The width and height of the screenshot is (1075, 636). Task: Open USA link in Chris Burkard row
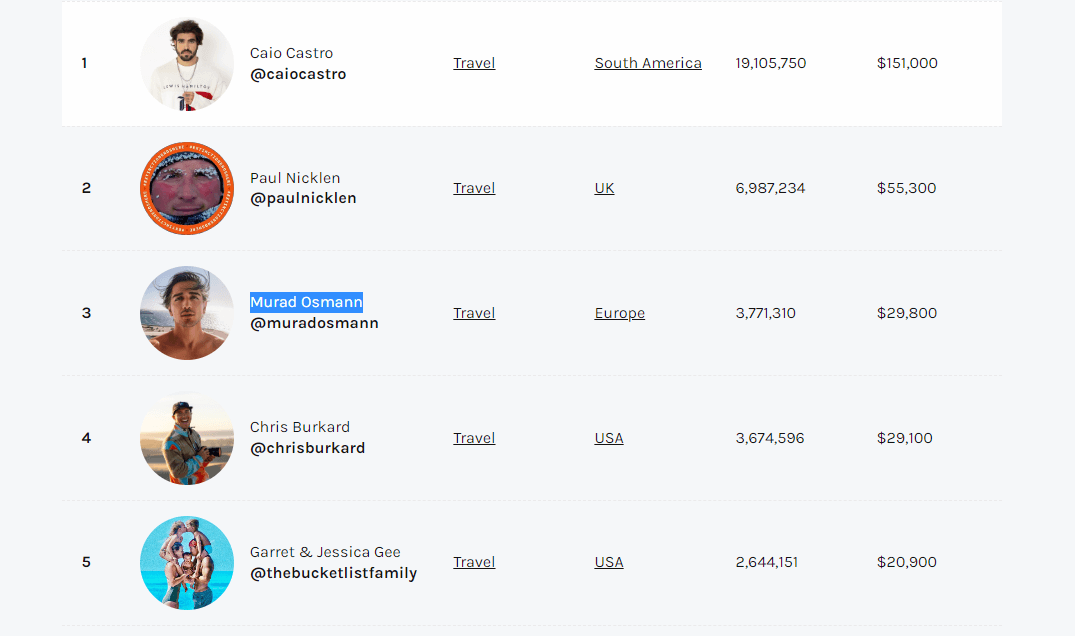click(608, 438)
